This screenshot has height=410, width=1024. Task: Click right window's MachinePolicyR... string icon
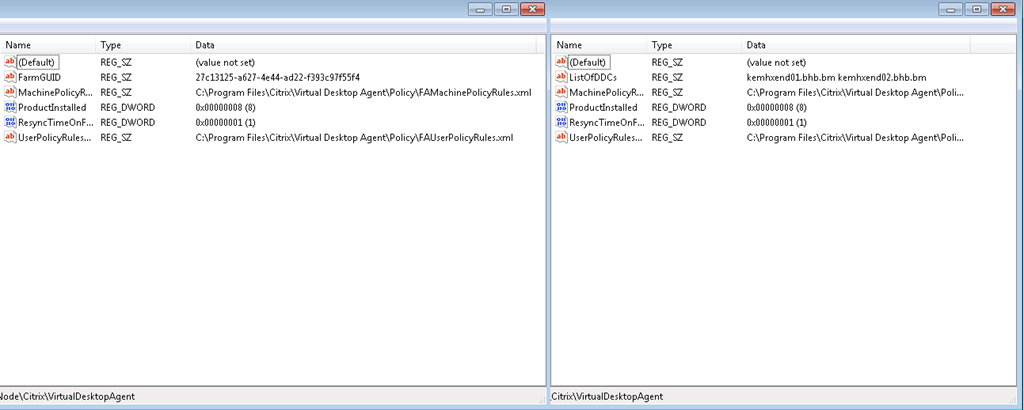tap(561, 92)
